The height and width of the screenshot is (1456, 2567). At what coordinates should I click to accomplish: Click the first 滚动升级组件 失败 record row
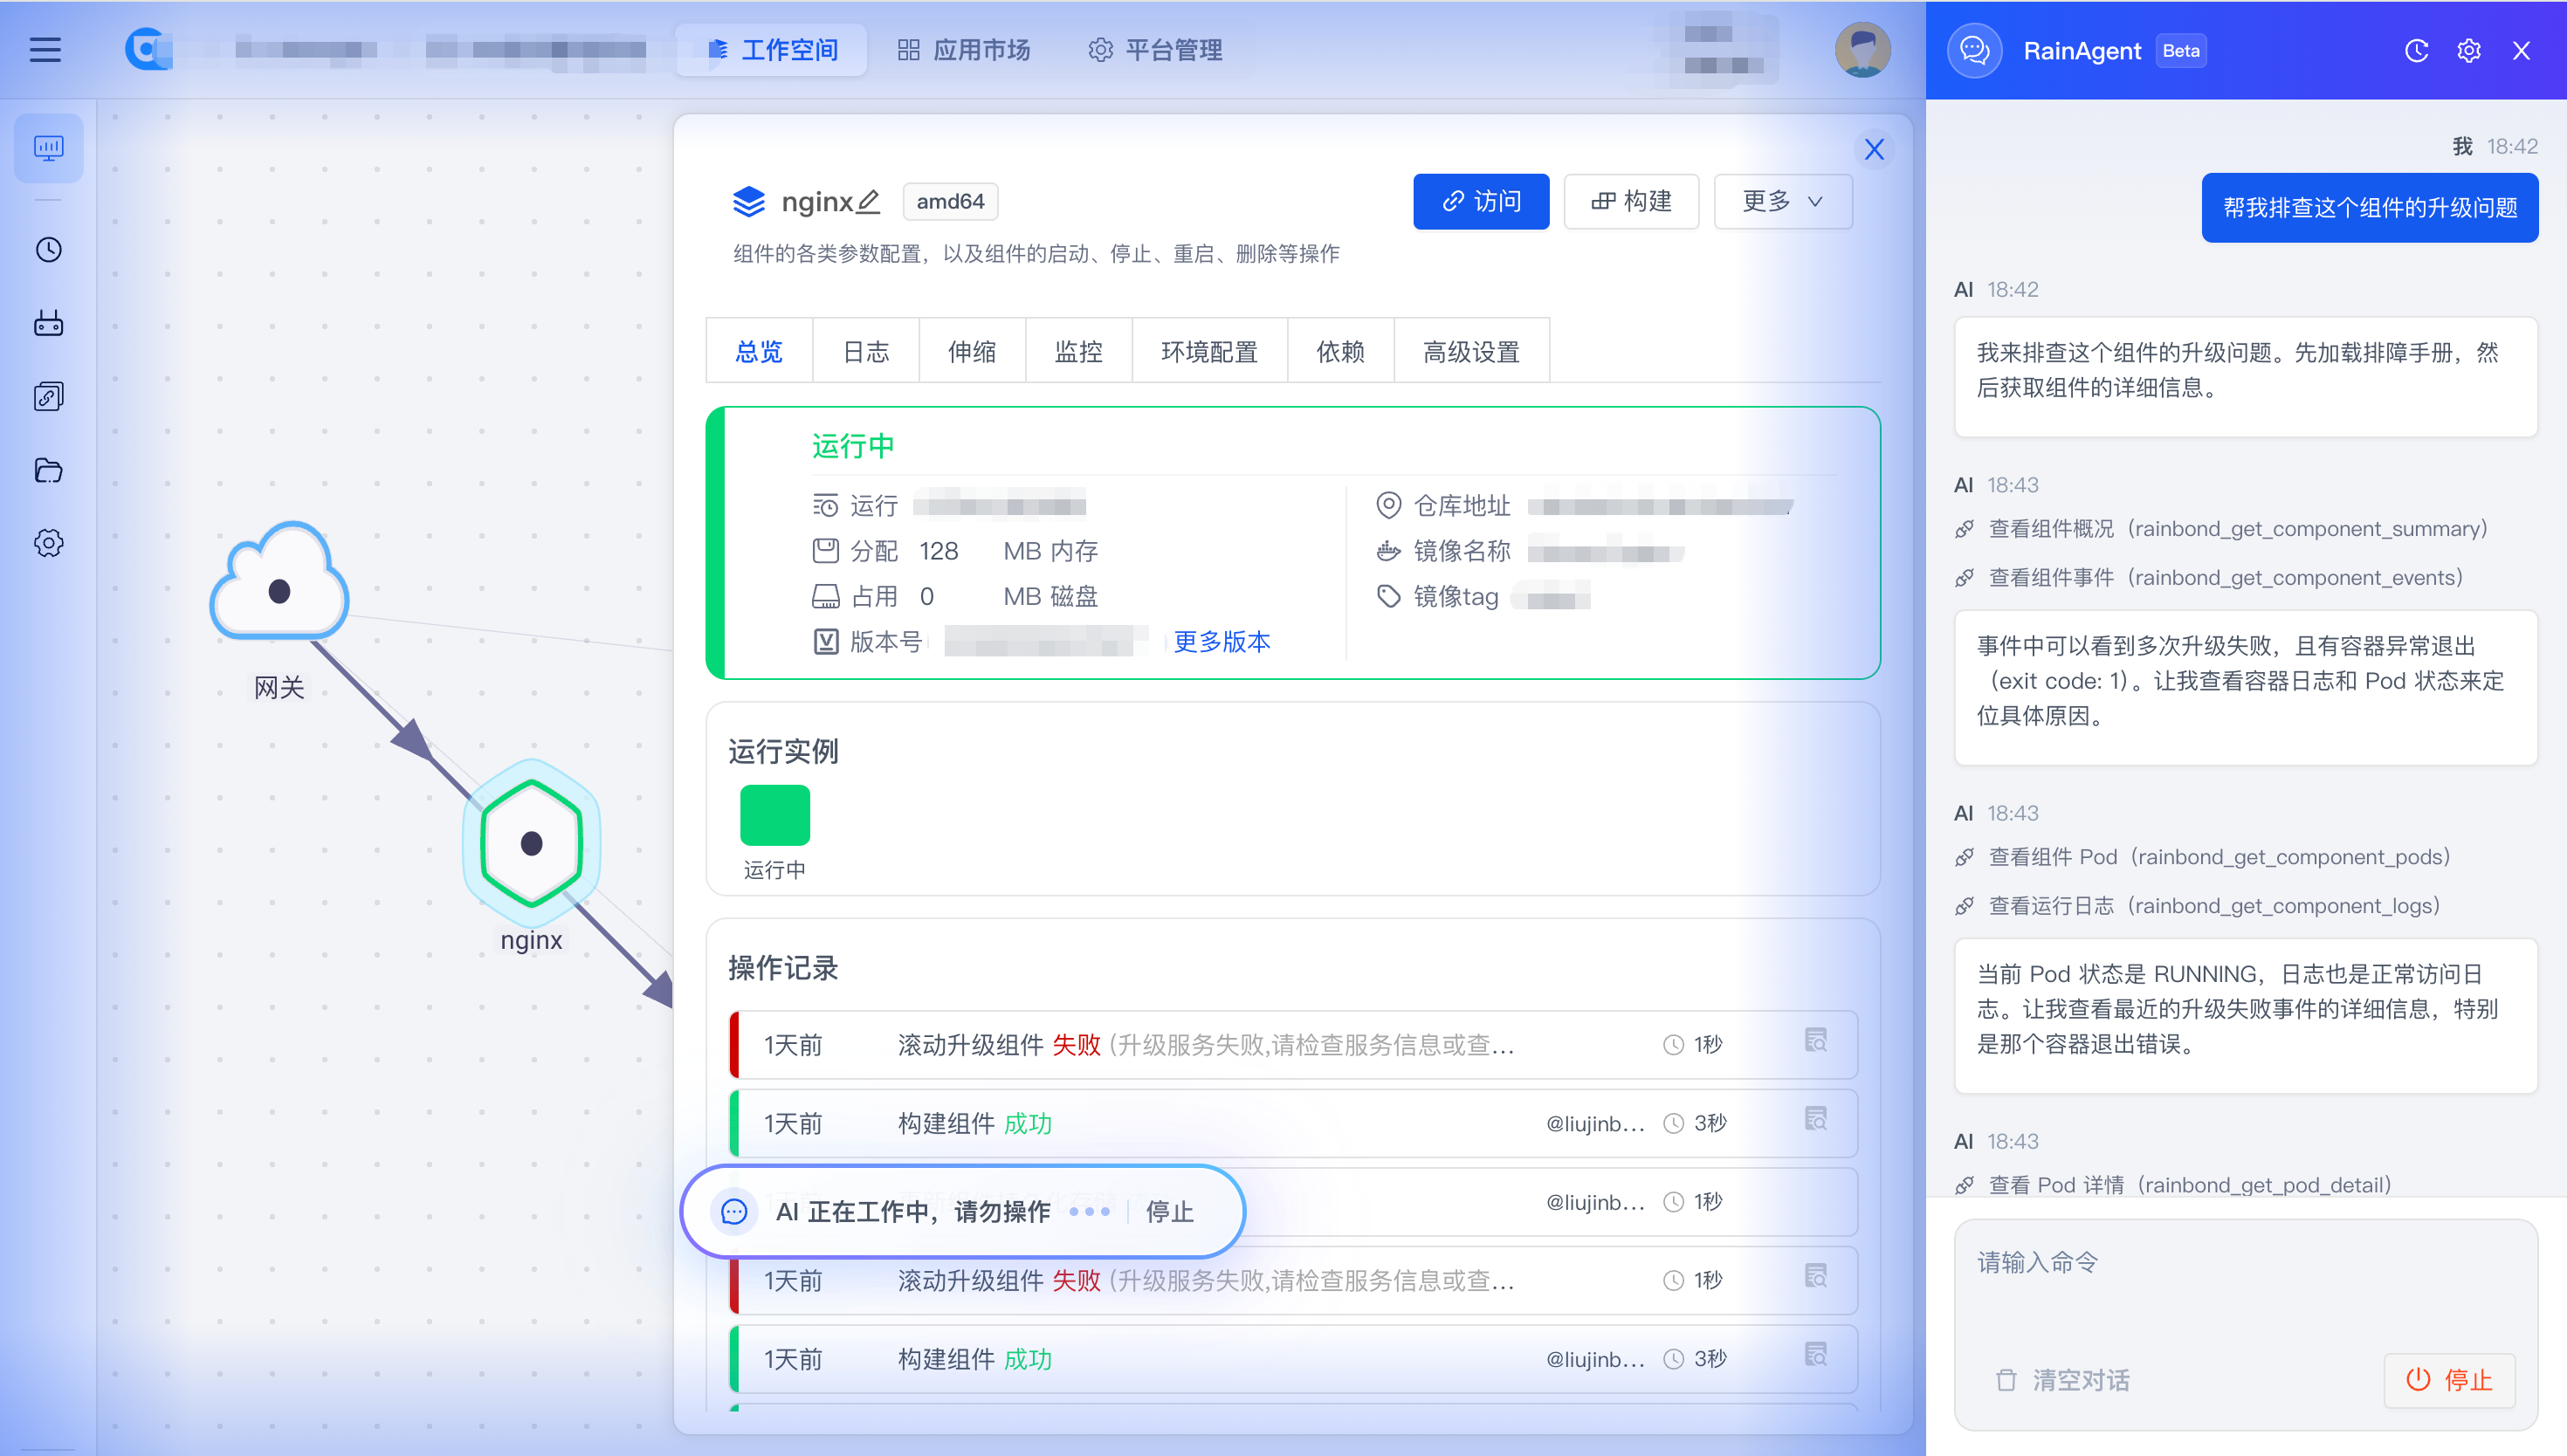pyautogui.click(x=1294, y=1044)
